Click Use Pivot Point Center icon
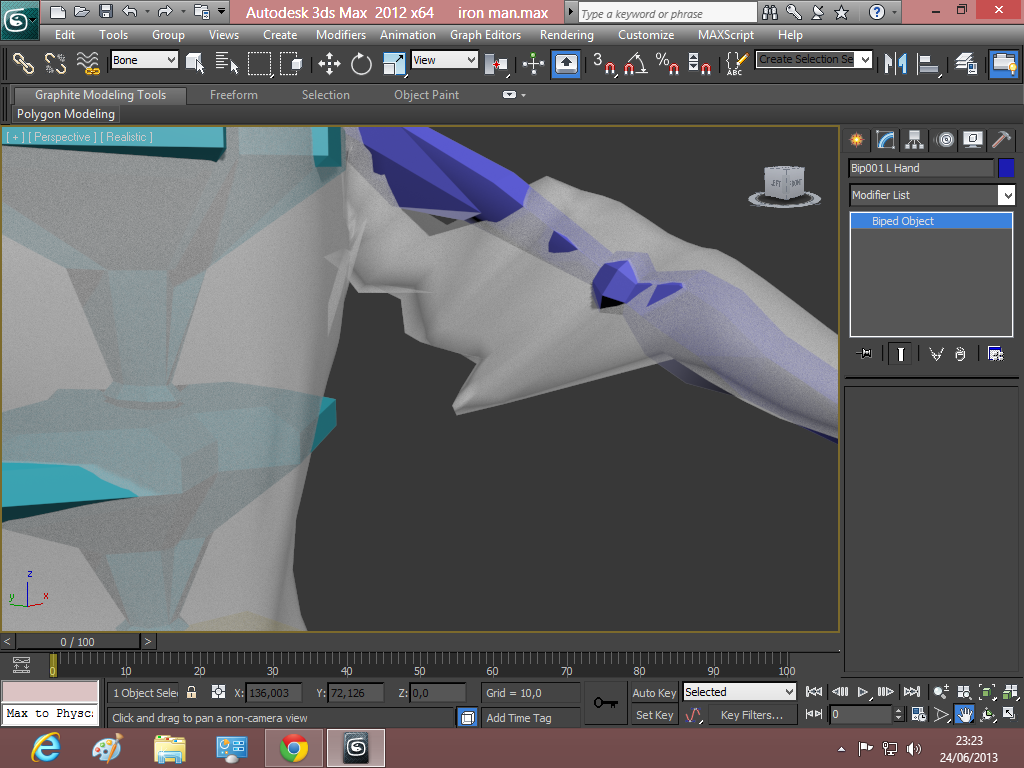This screenshot has width=1024, height=768. (x=496, y=63)
